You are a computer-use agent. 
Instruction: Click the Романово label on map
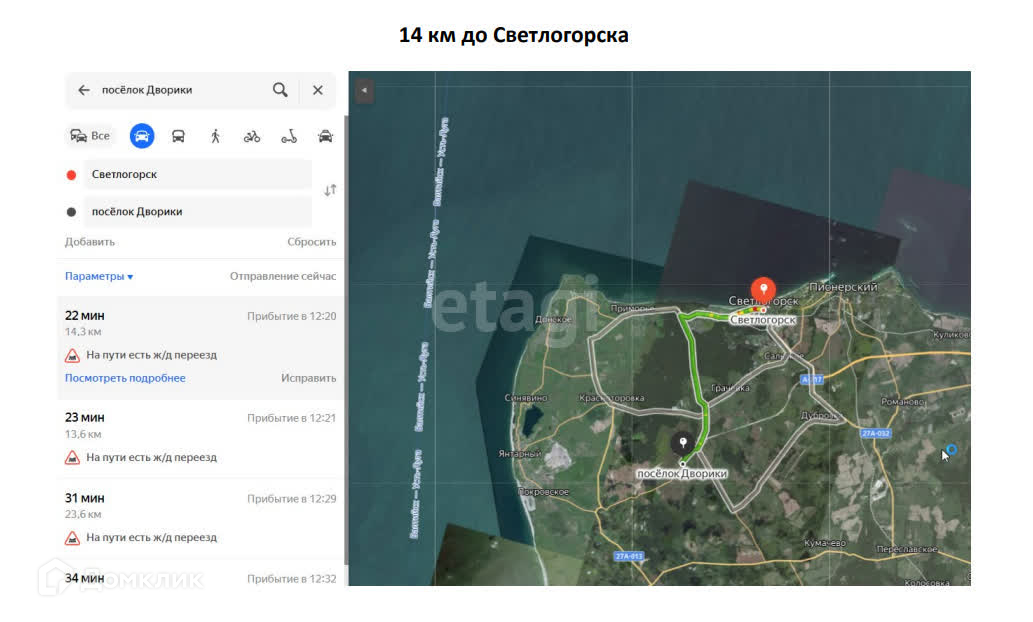[x=903, y=401]
